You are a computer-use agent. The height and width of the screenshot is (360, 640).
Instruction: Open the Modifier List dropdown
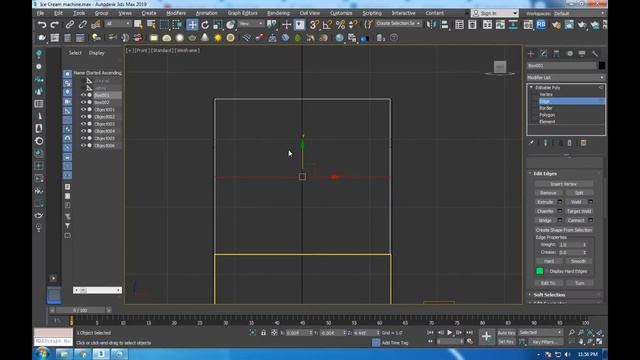click(566, 78)
